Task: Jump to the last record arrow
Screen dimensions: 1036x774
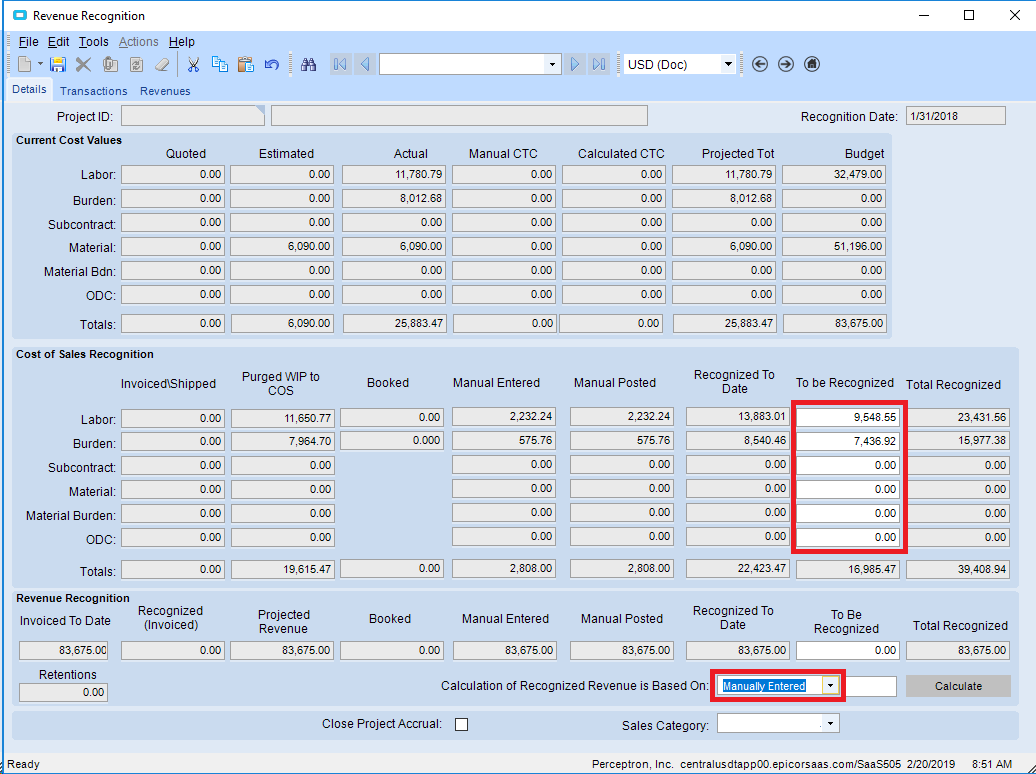Action: coord(599,65)
